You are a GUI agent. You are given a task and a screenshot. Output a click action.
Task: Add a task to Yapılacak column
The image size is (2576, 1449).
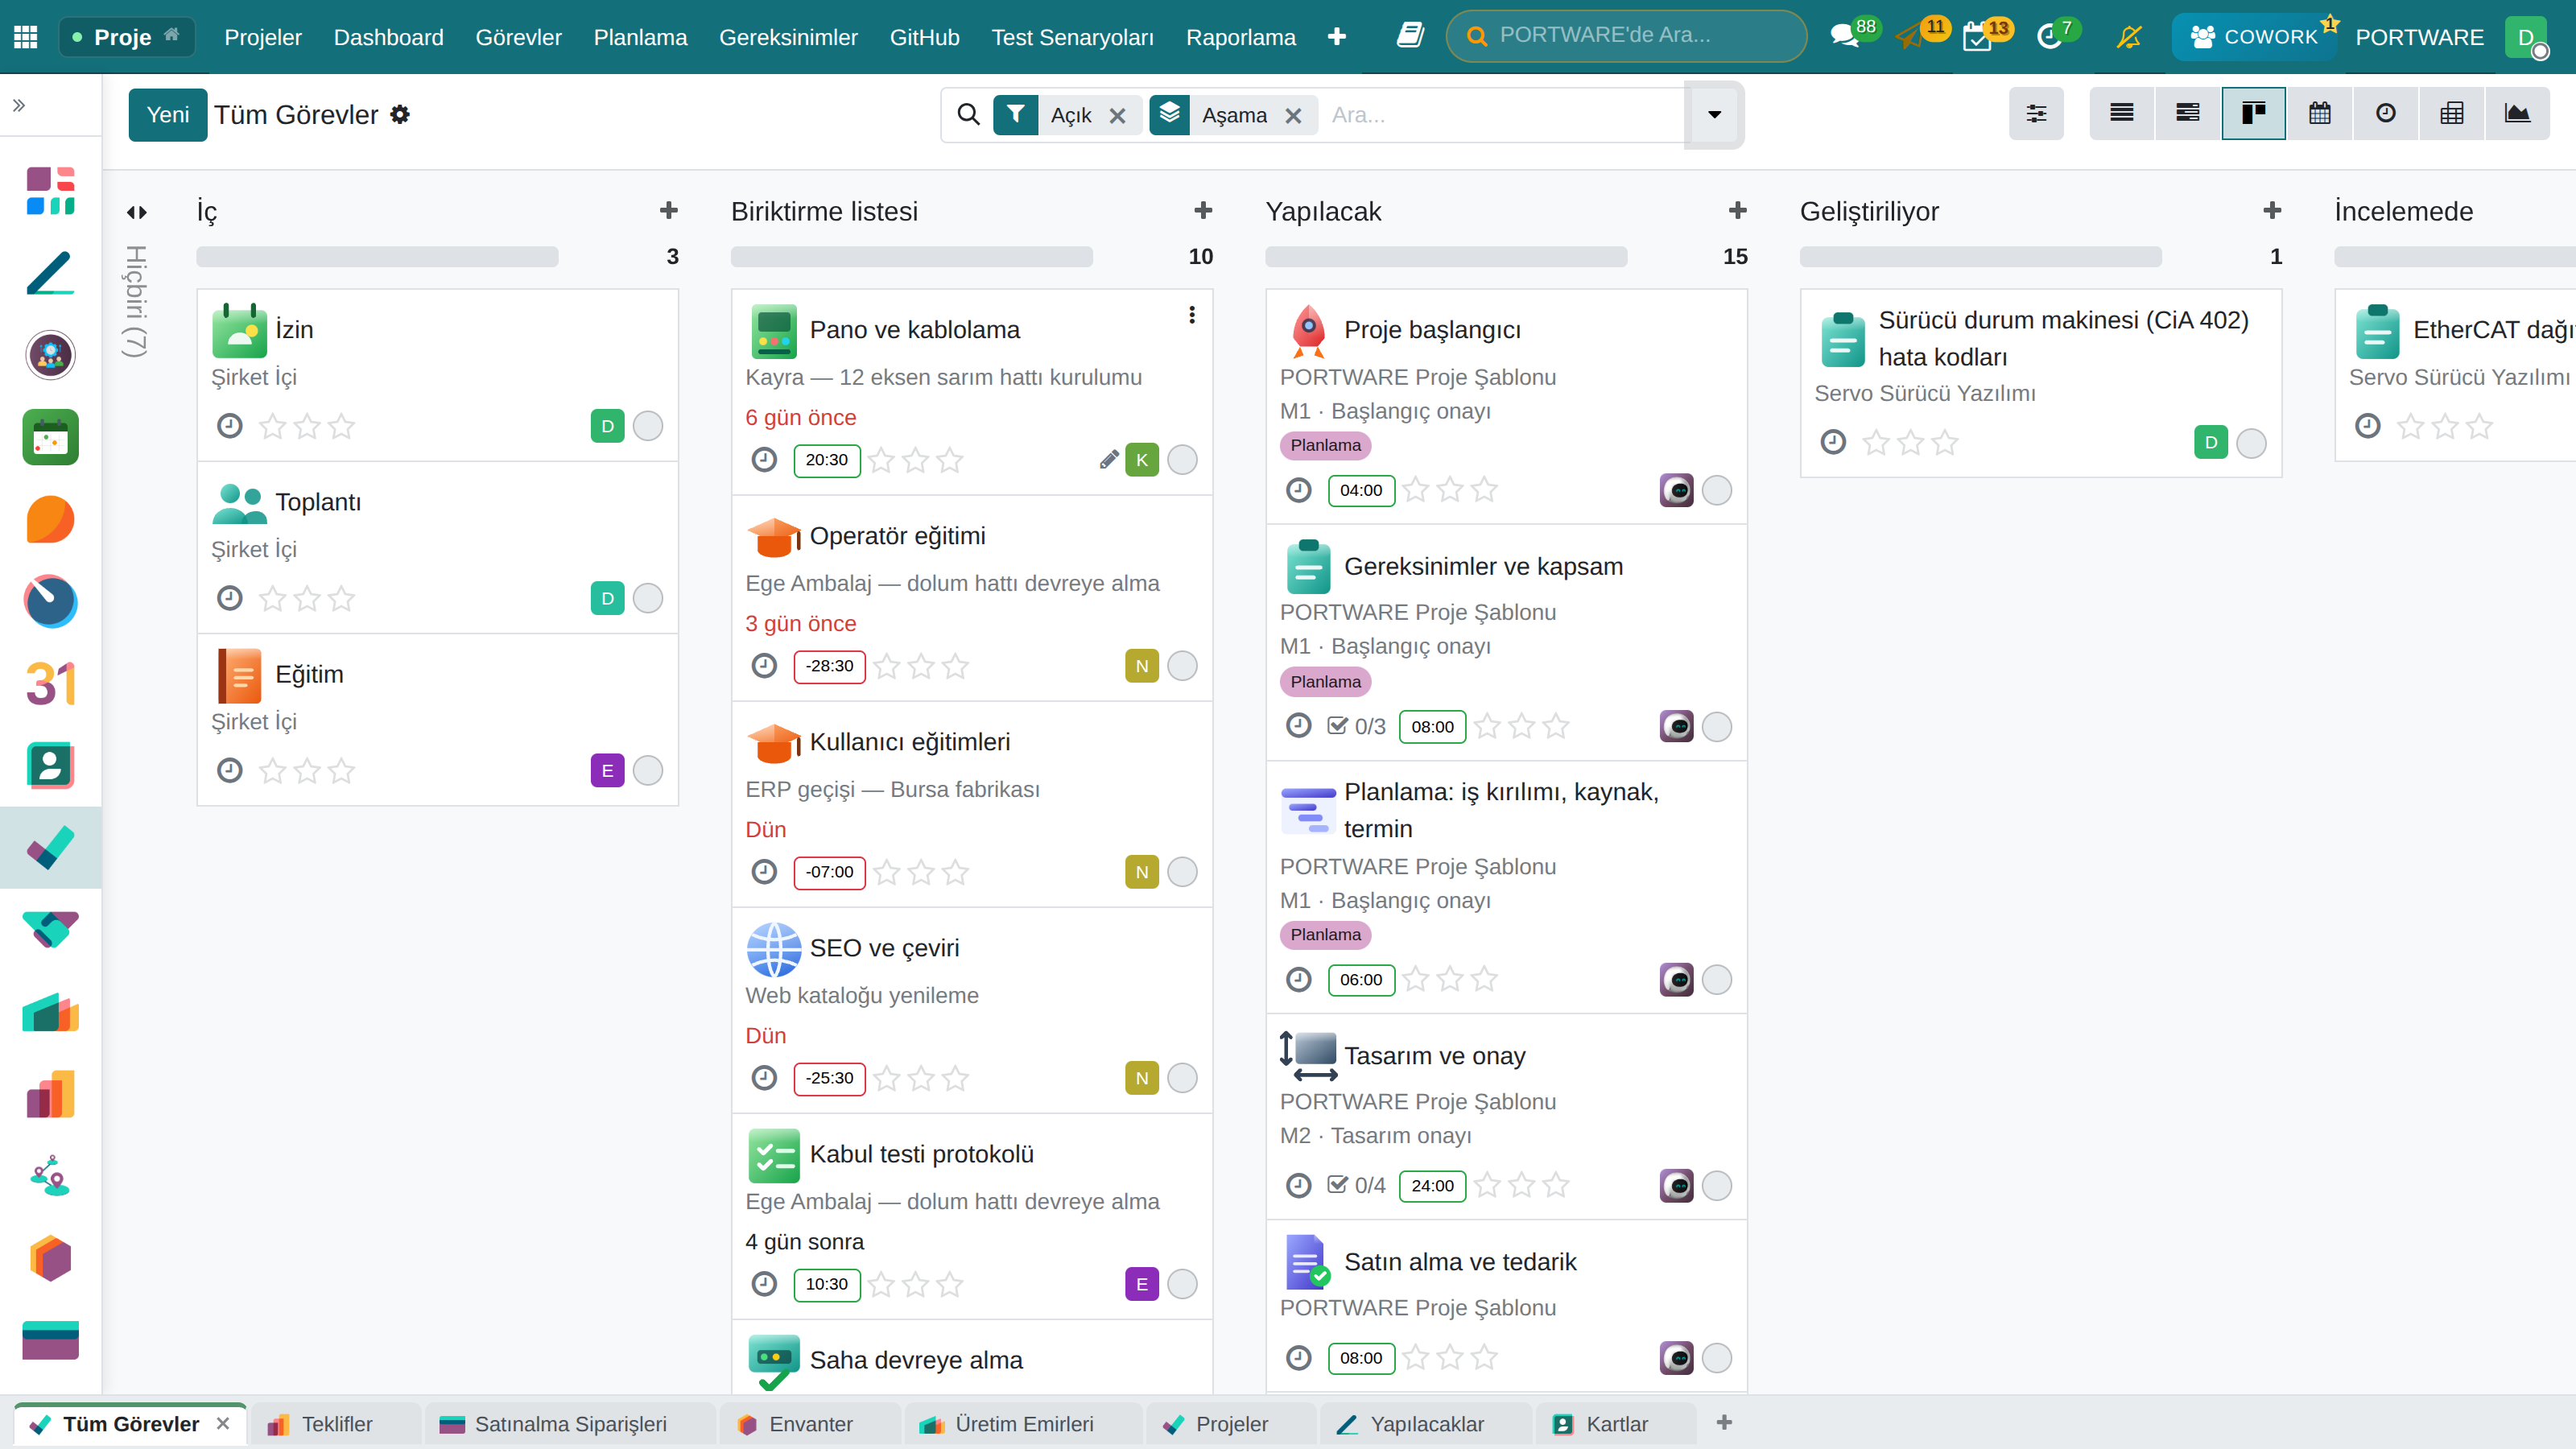pos(1738,210)
